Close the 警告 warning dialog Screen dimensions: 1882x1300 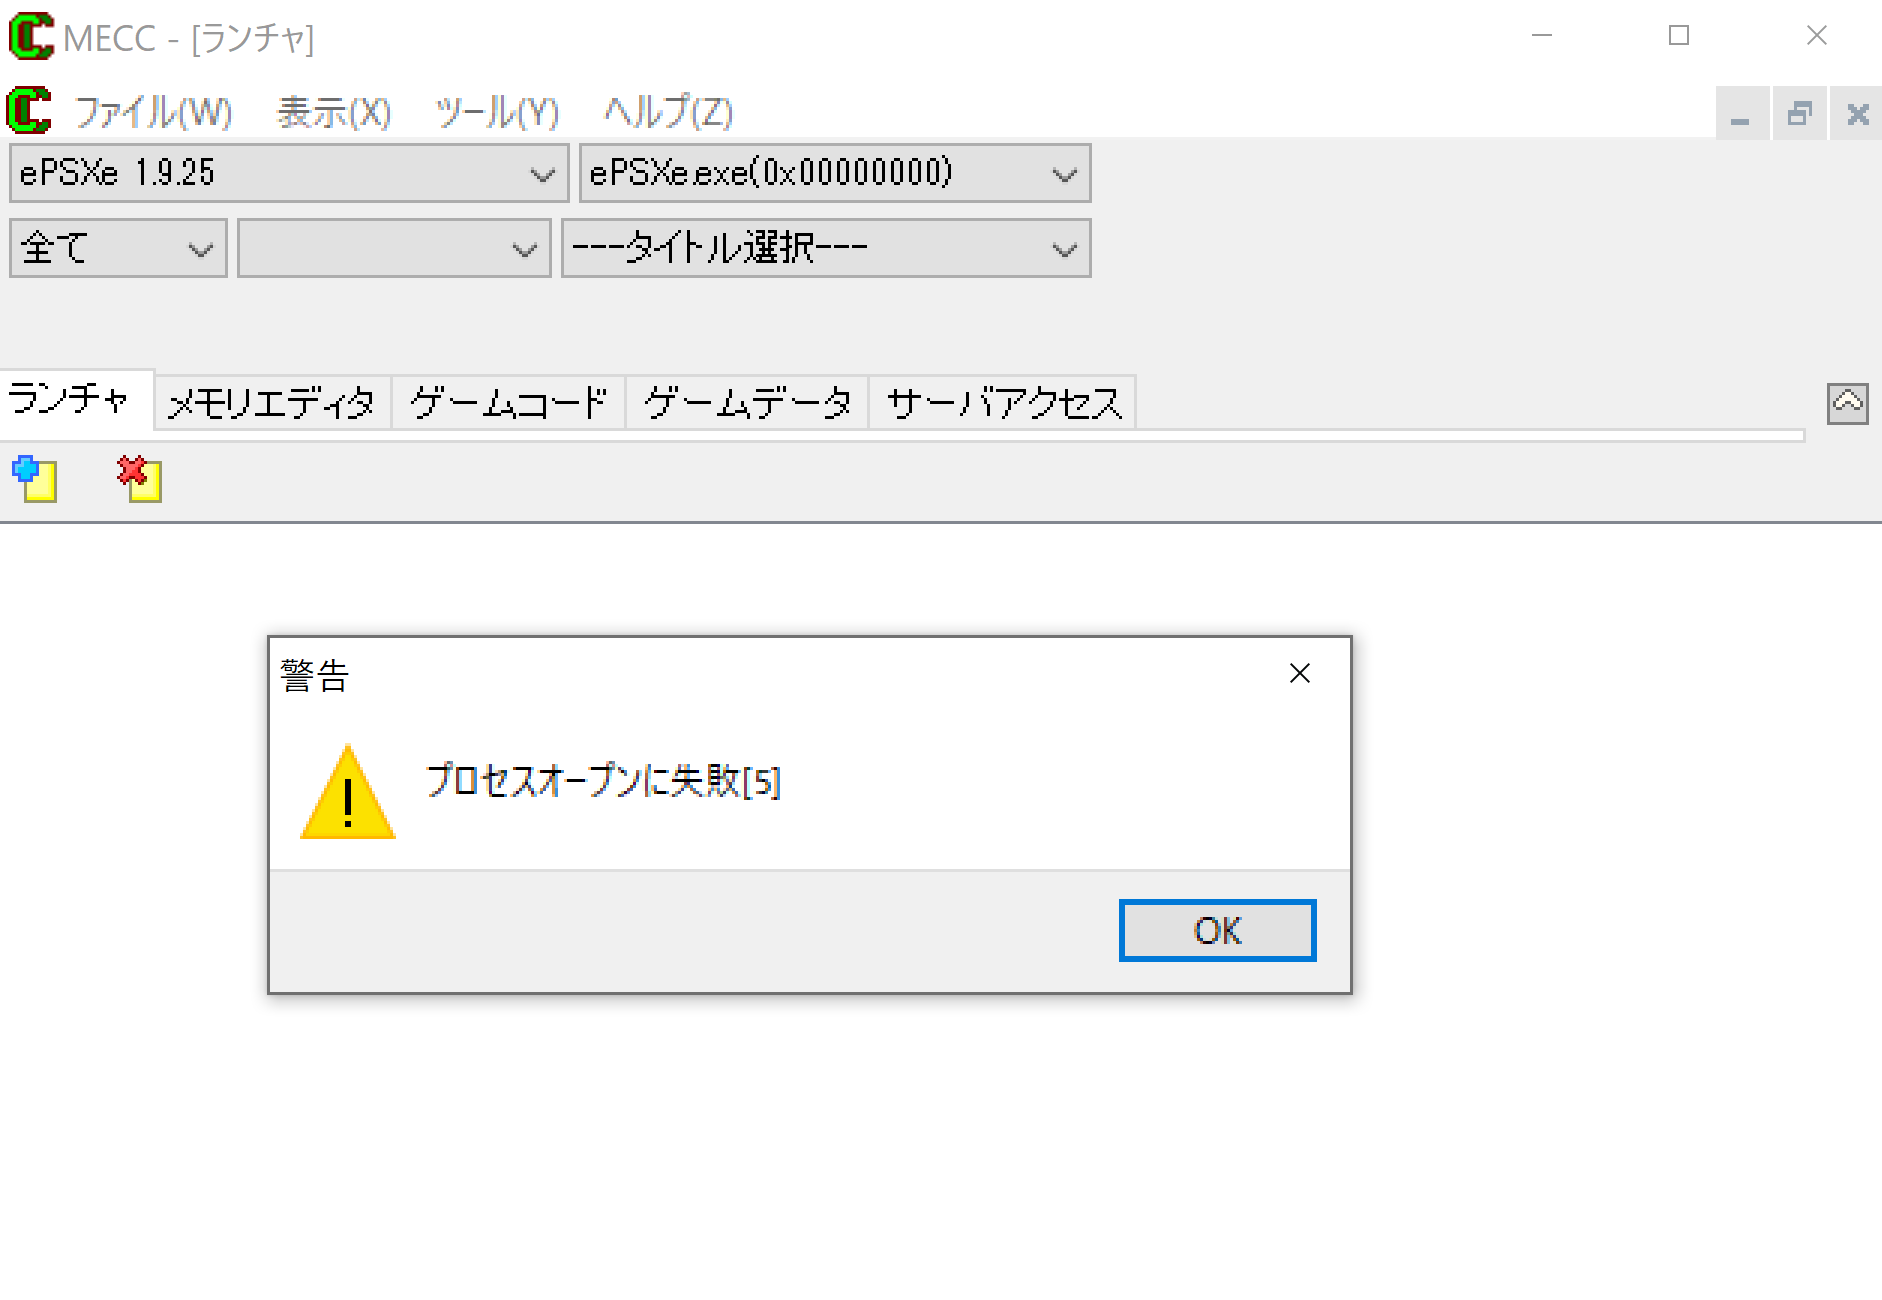tap(1299, 673)
